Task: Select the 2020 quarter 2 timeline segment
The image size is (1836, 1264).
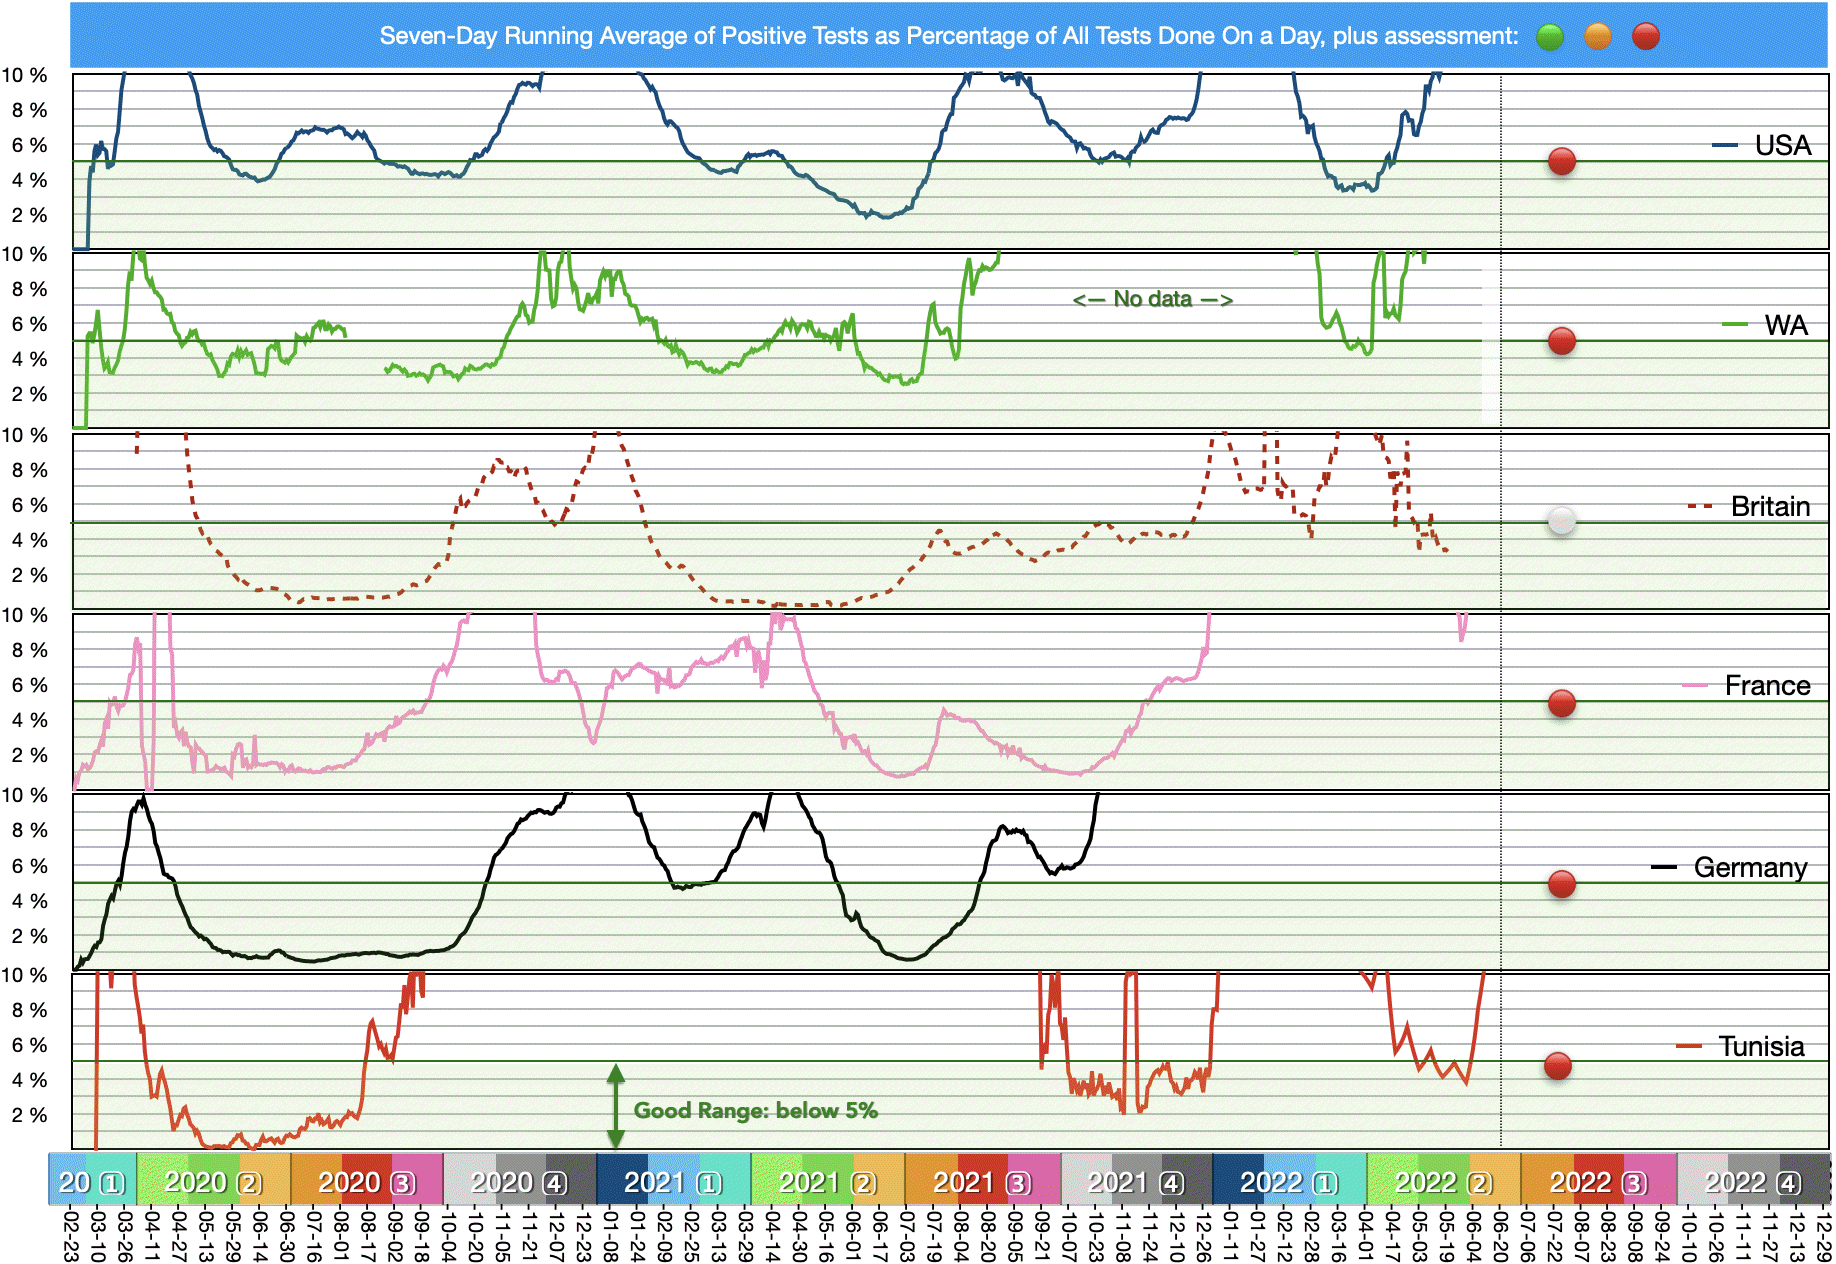Action: pyautogui.click(x=213, y=1182)
